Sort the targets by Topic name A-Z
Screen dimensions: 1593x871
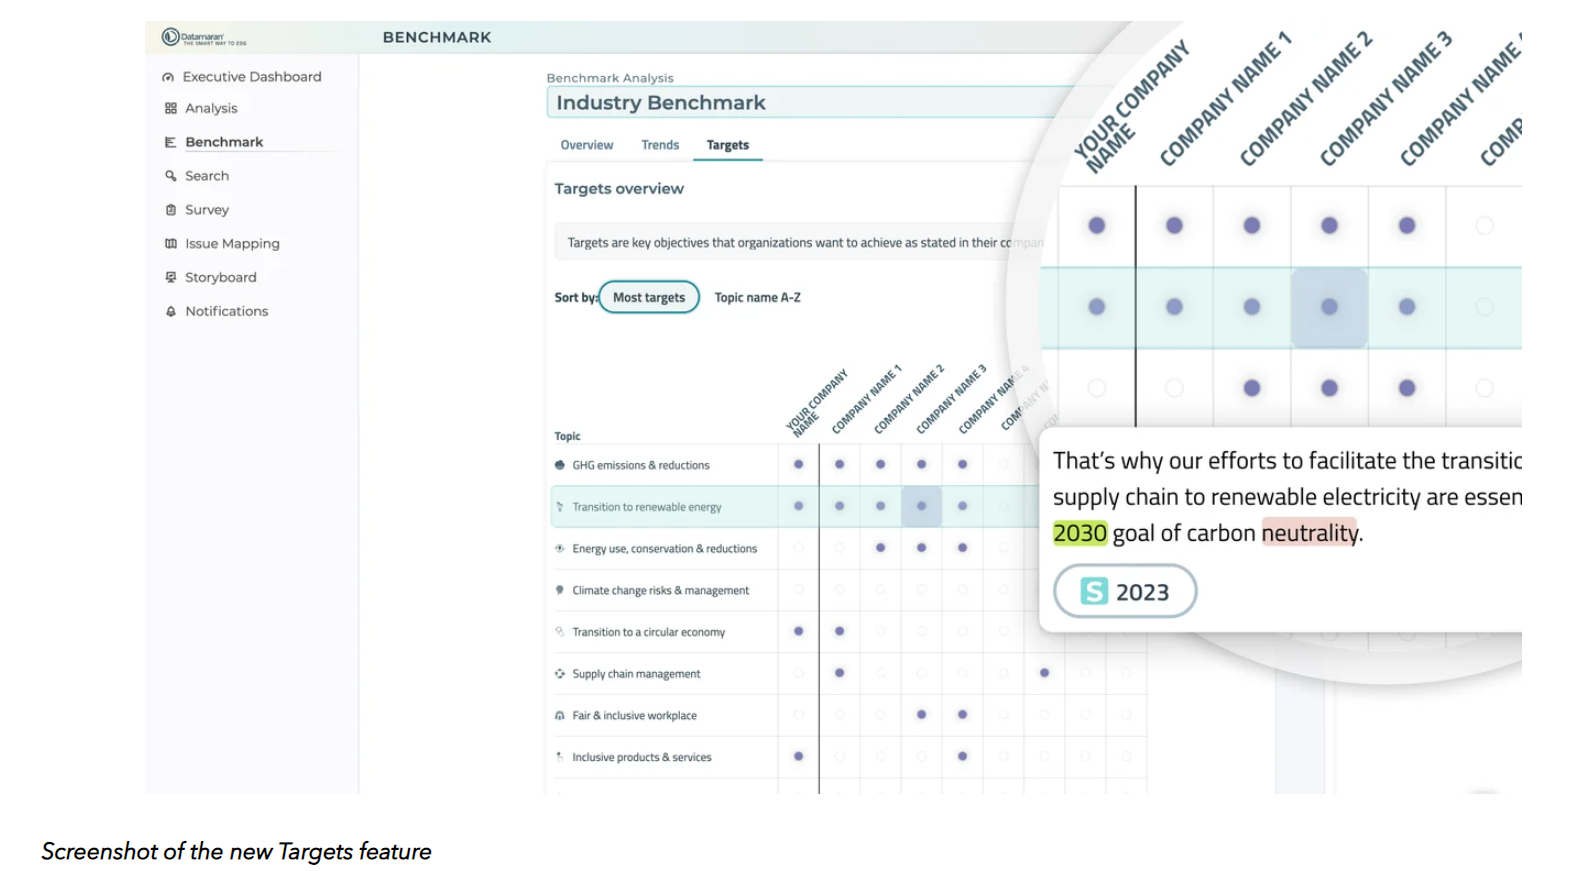click(x=757, y=297)
